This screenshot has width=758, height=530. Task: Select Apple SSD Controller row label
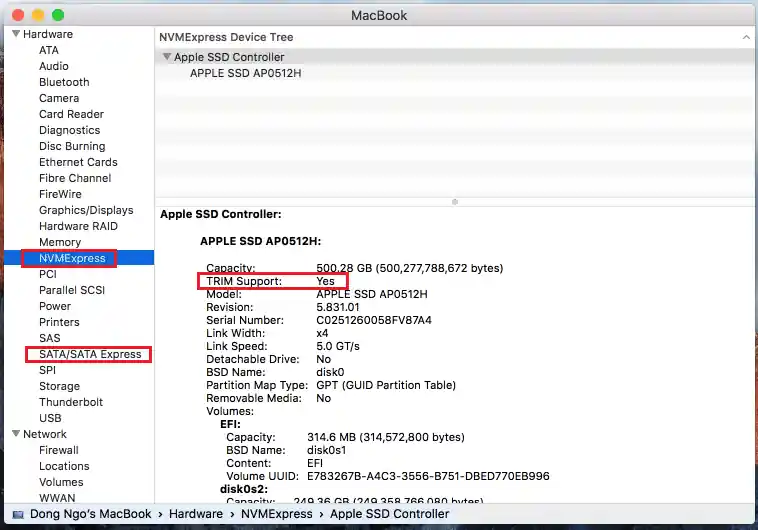229,57
